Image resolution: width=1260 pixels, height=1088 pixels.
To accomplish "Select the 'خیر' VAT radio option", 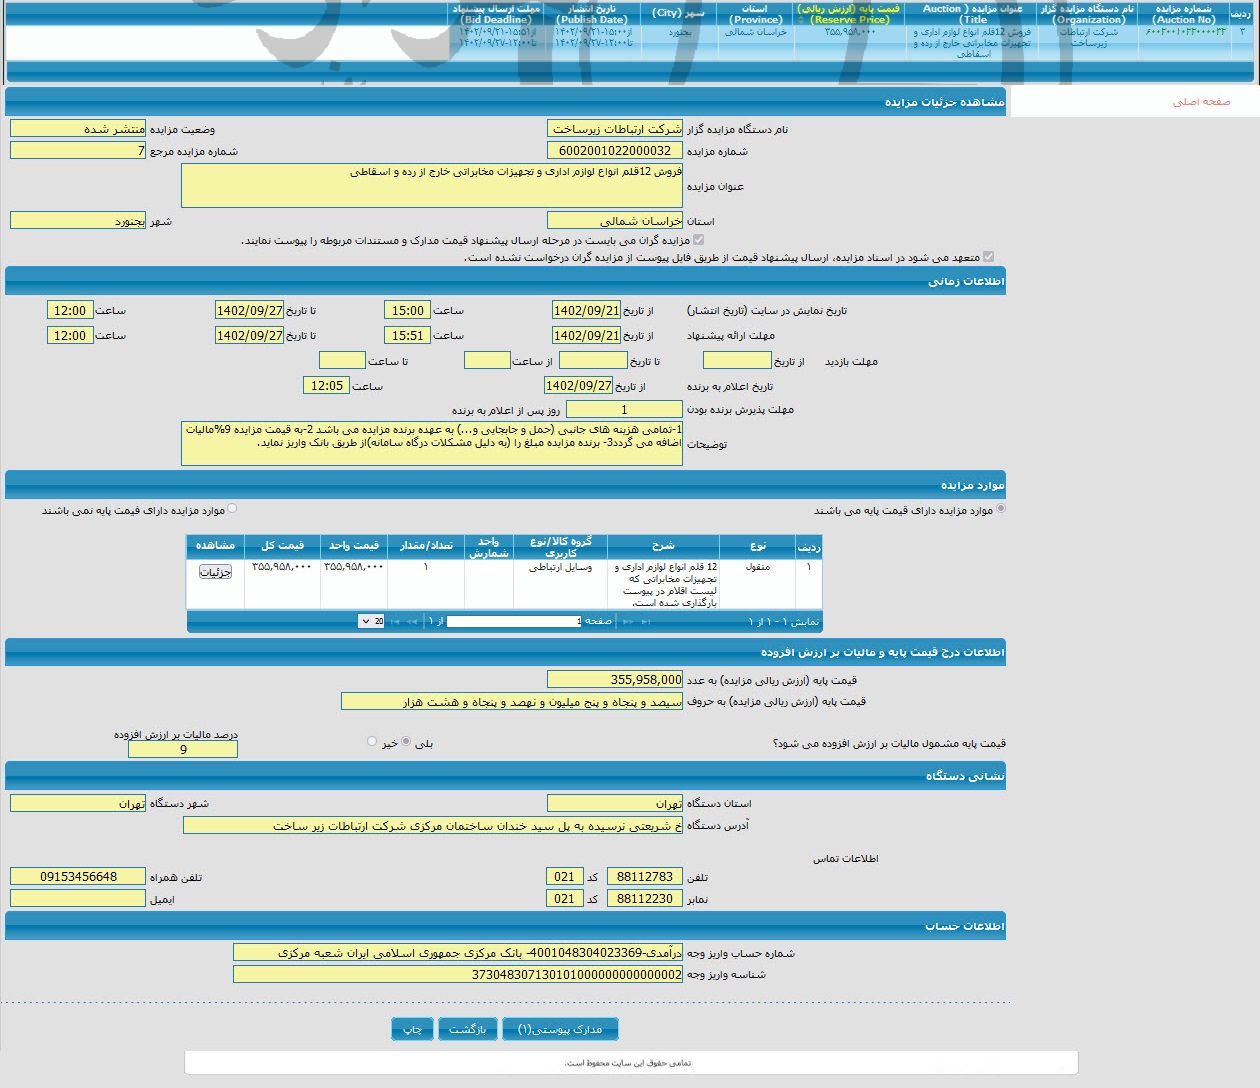I will 372,742.
